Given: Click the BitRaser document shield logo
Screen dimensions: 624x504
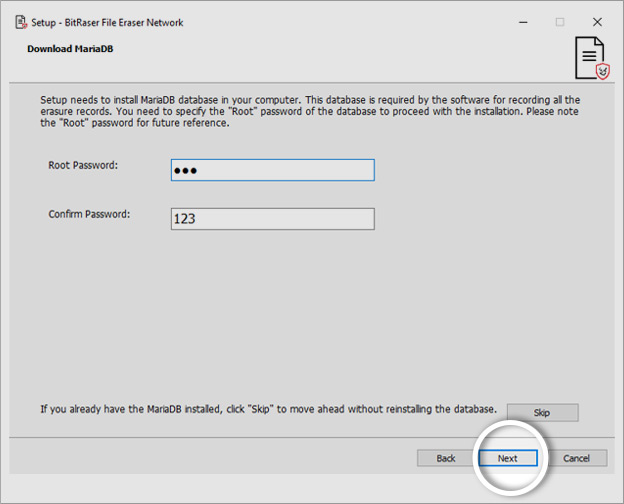Looking at the screenshot, I should click(x=592, y=58).
